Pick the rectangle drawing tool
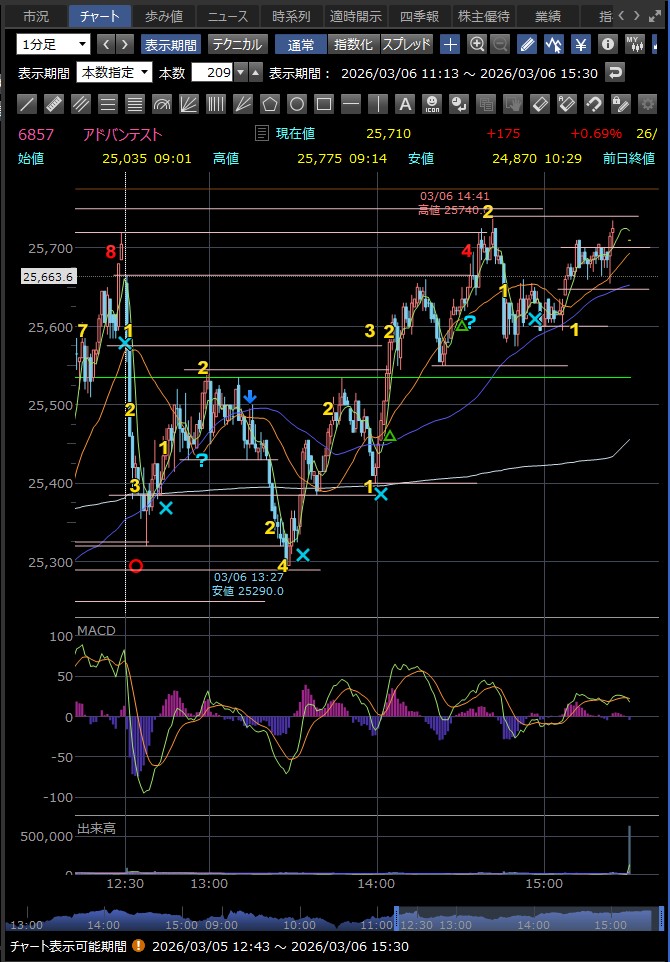The image size is (670, 962). coord(324,103)
